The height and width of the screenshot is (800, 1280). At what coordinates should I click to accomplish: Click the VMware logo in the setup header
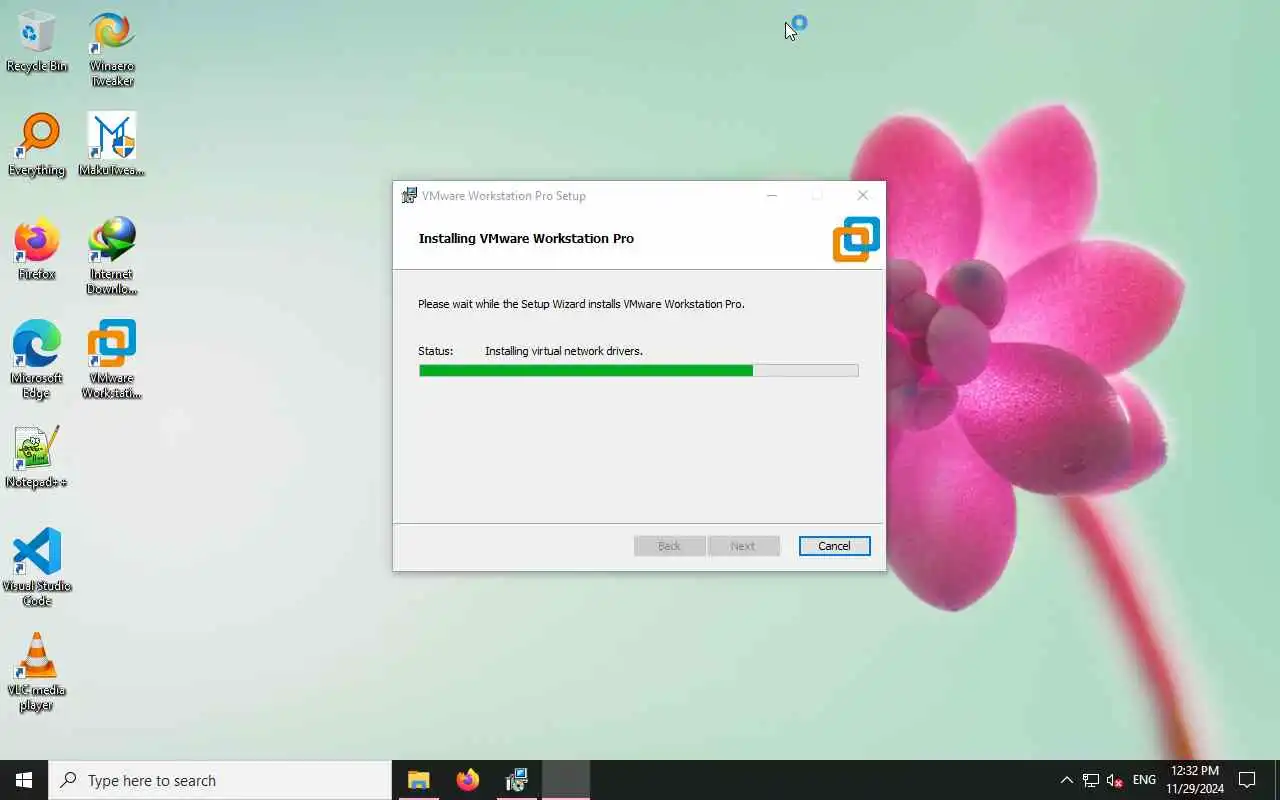pyautogui.click(x=856, y=239)
